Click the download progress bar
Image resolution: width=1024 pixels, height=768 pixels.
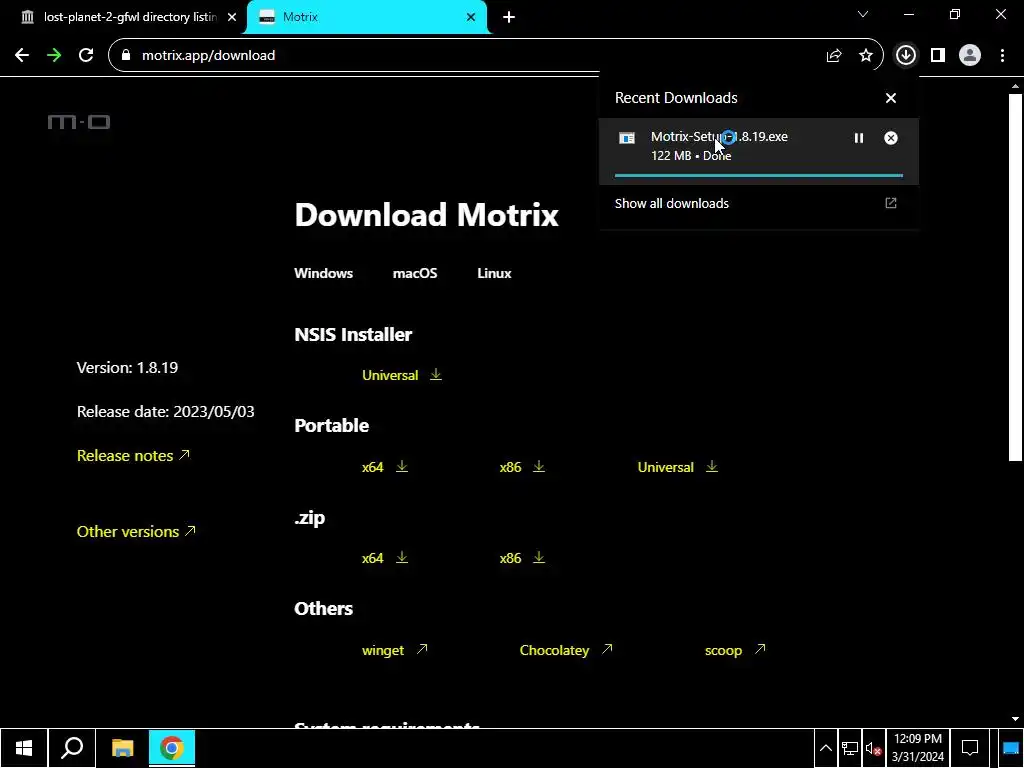(x=759, y=175)
